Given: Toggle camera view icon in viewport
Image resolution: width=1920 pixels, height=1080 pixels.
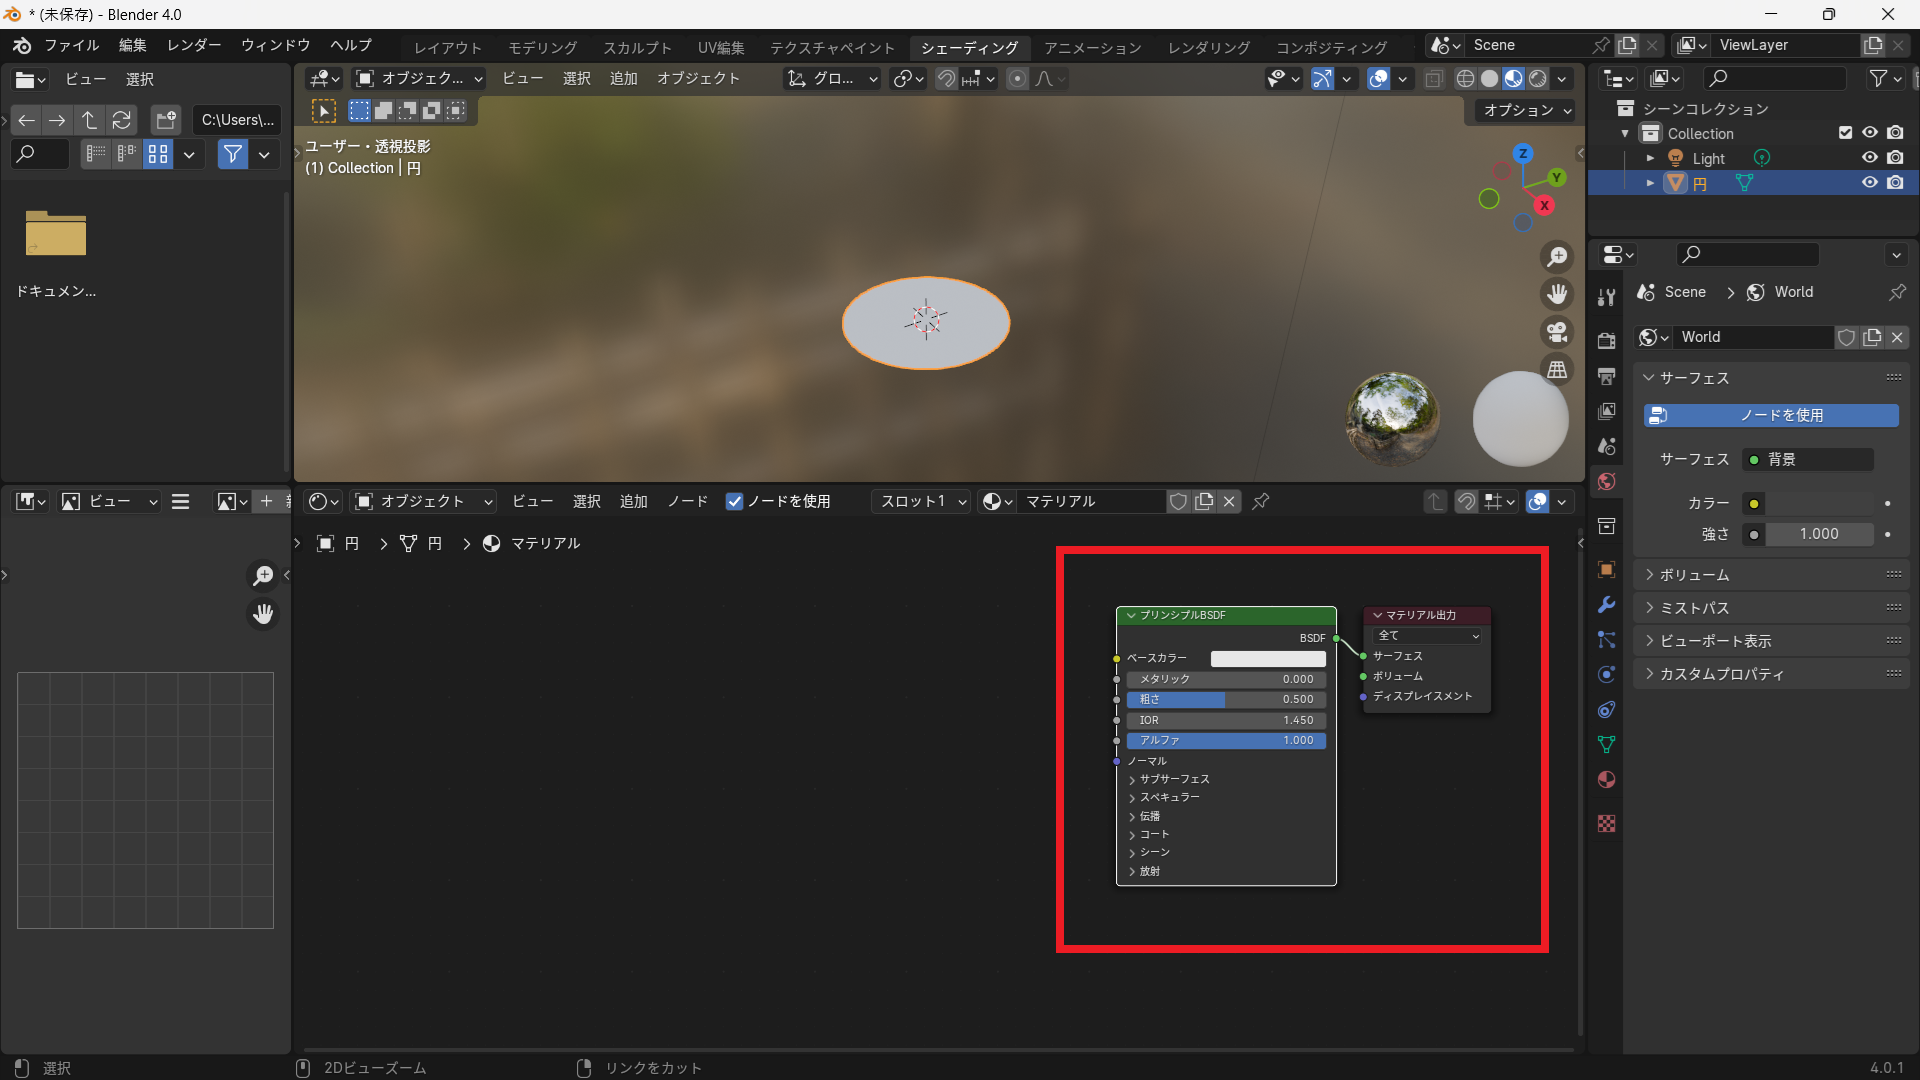Looking at the screenshot, I should 1557,332.
